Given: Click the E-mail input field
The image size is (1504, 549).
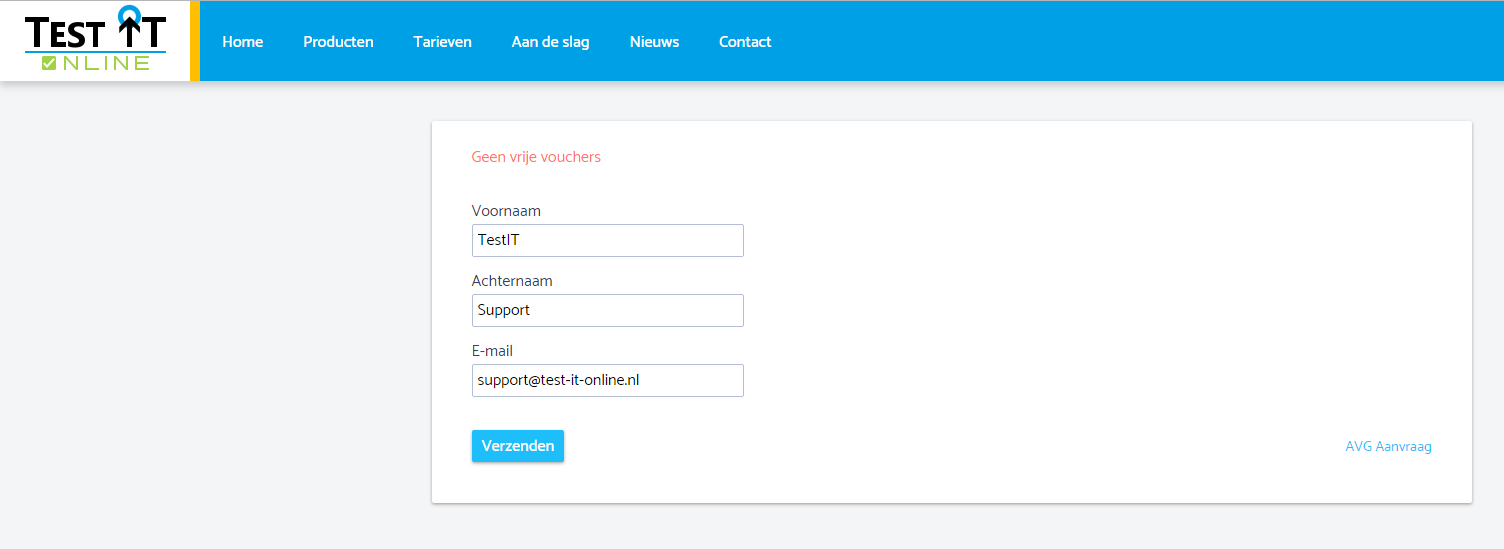Looking at the screenshot, I should [608, 380].
